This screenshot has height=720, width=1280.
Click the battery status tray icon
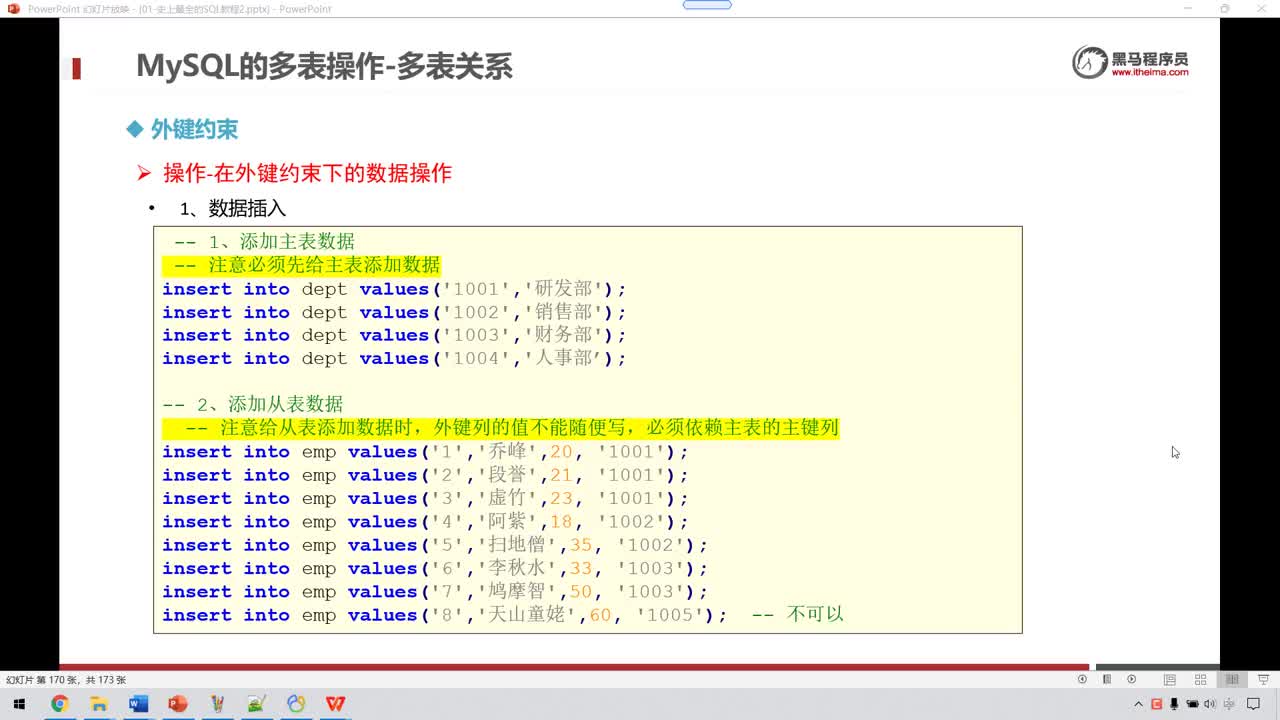click(x=1192, y=704)
